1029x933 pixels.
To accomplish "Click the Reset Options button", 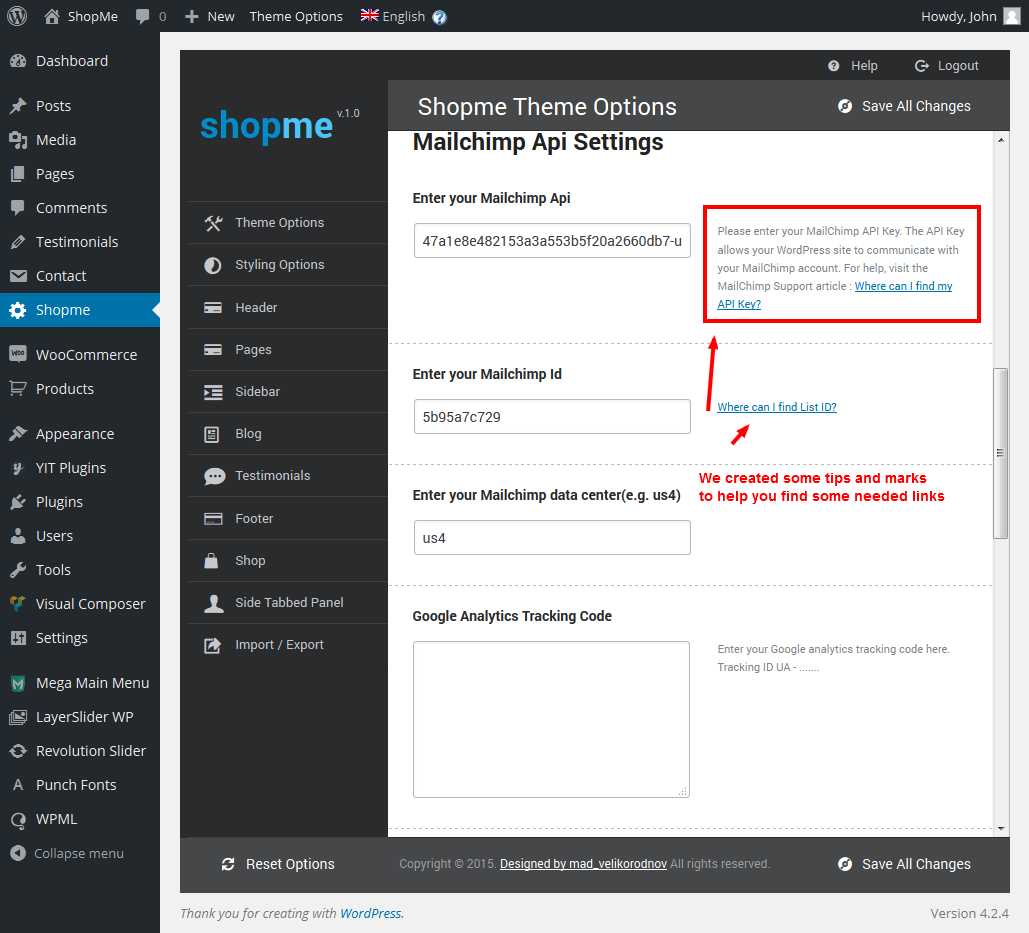I will pos(278,864).
